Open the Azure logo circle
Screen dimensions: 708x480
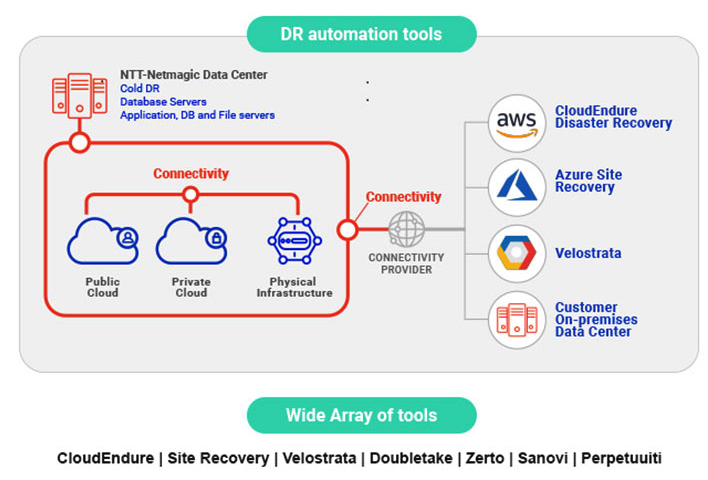(517, 187)
